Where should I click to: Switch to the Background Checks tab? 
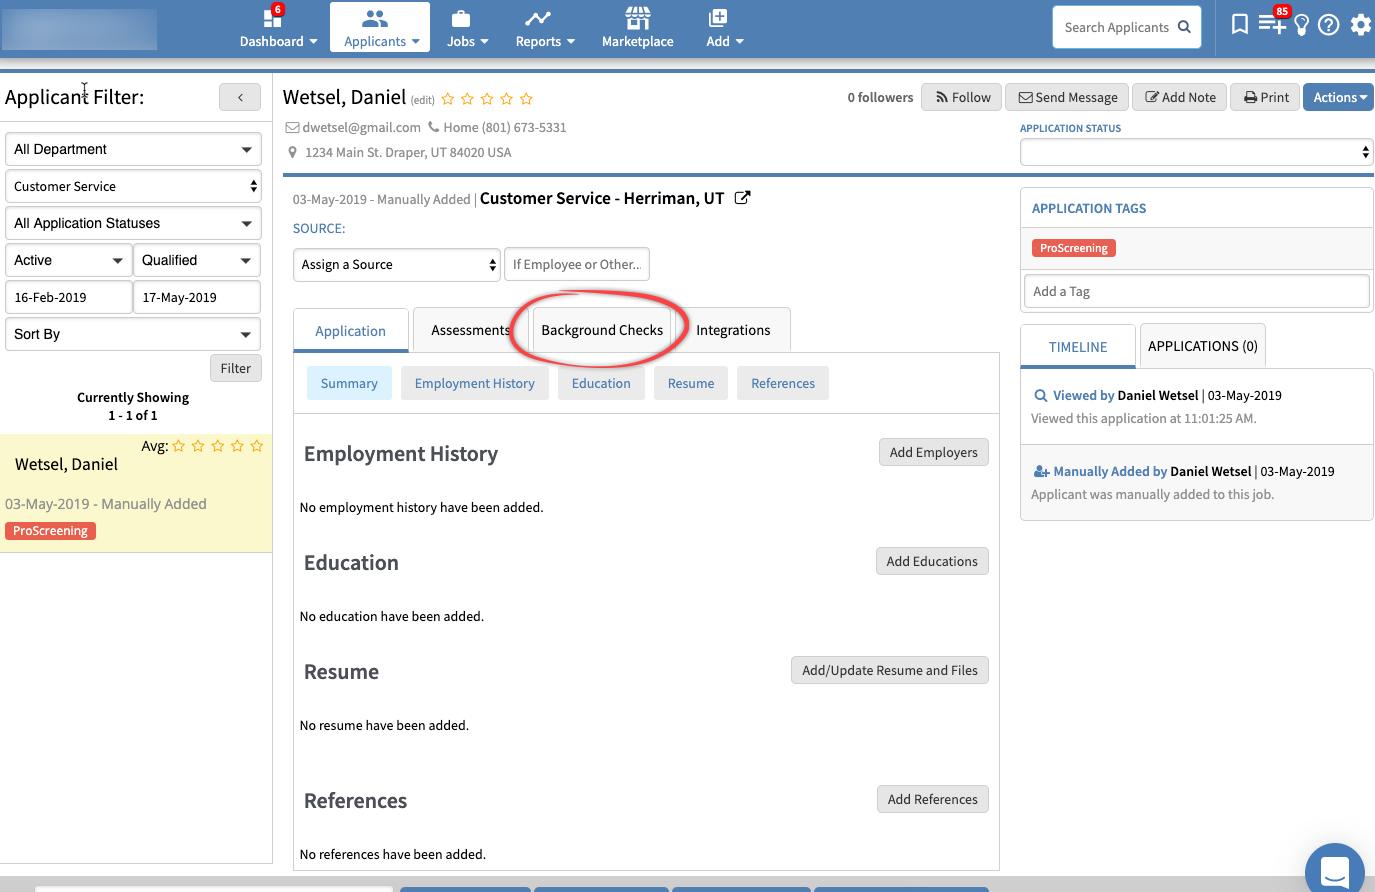click(x=601, y=330)
